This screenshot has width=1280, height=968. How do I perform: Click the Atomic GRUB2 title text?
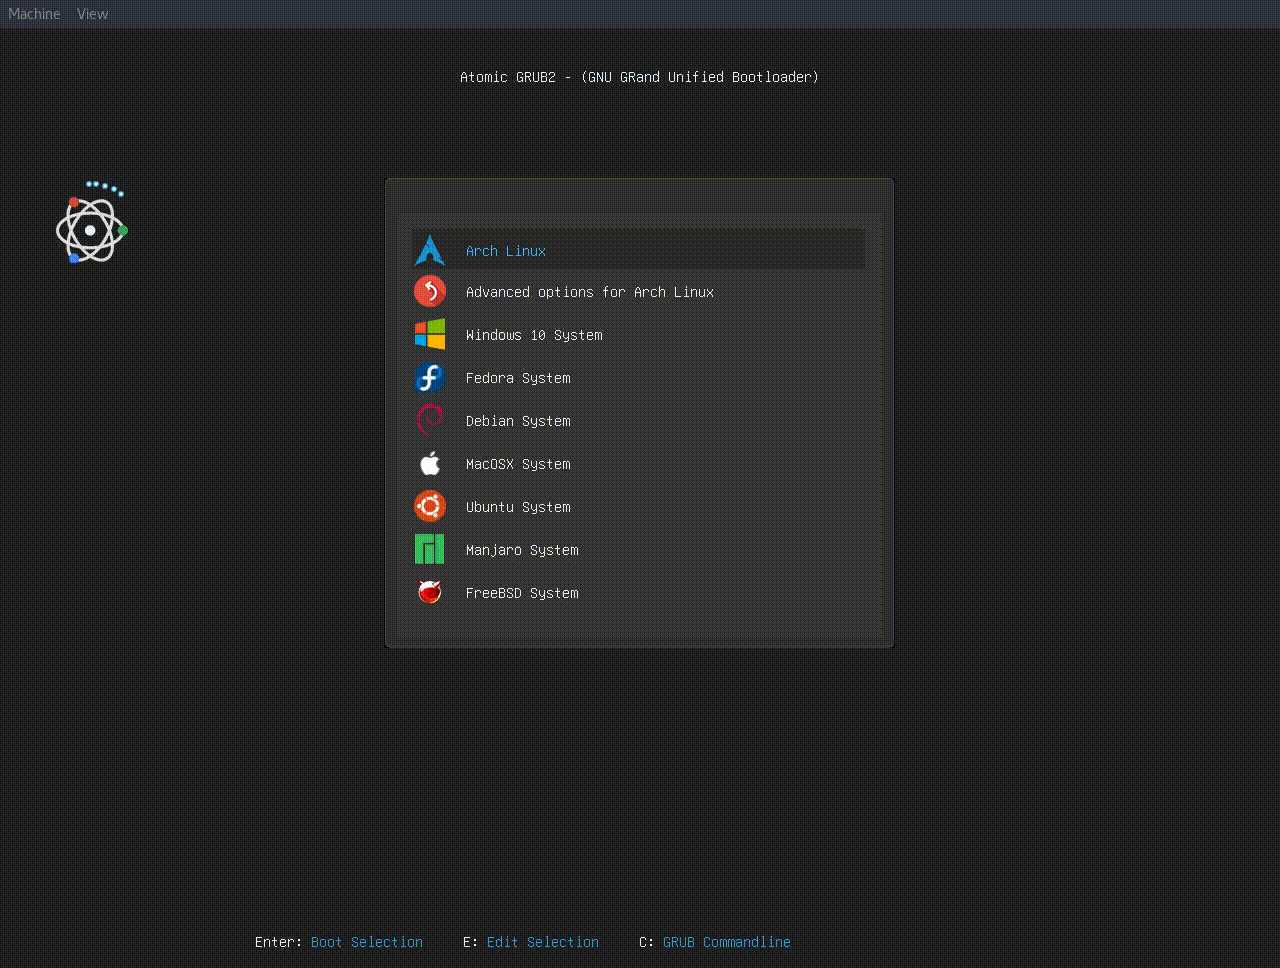tap(639, 77)
